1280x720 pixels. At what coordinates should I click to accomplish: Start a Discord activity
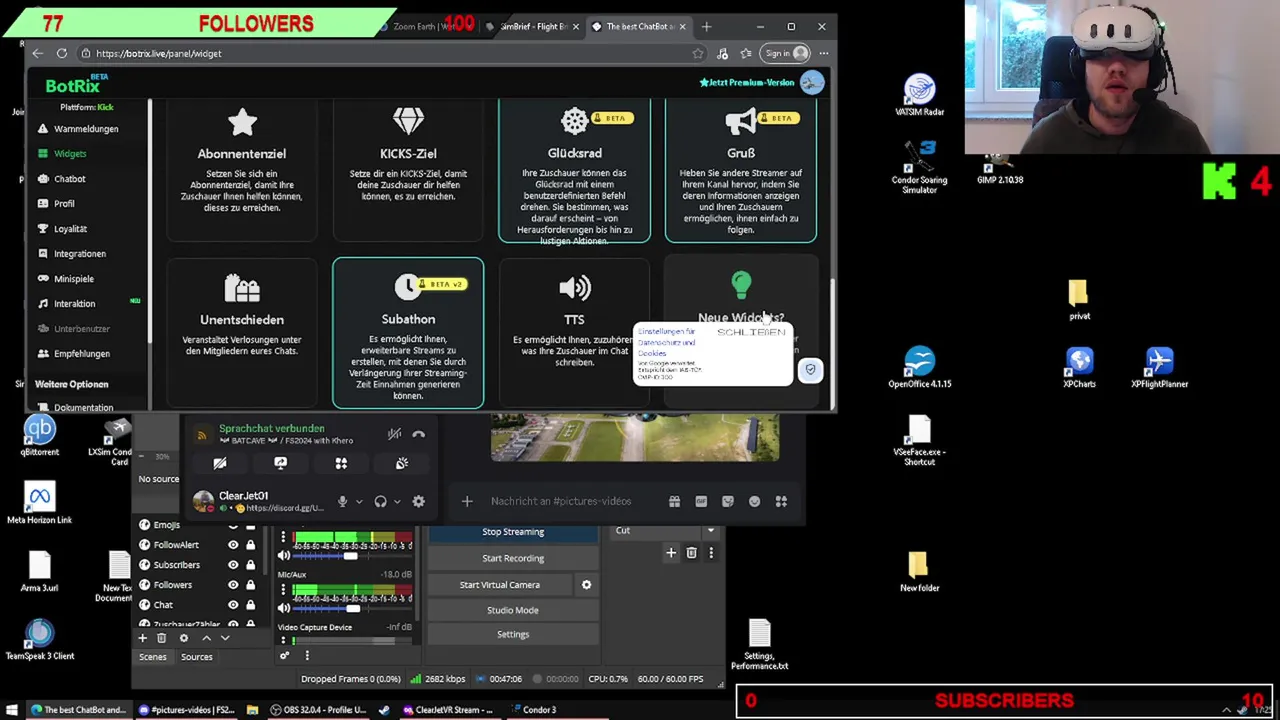coord(341,463)
